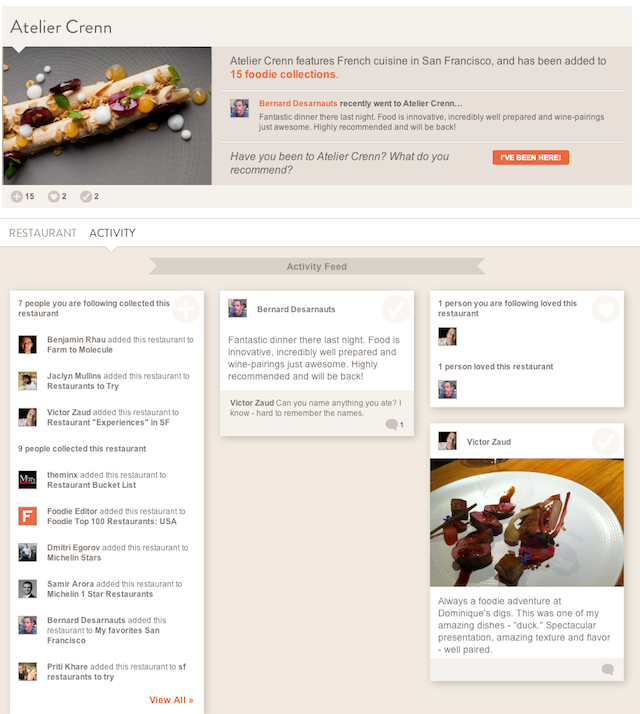The height and width of the screenshot is (714, 640).
Task: Select the ACTIVITY tab
Action: 112,233
